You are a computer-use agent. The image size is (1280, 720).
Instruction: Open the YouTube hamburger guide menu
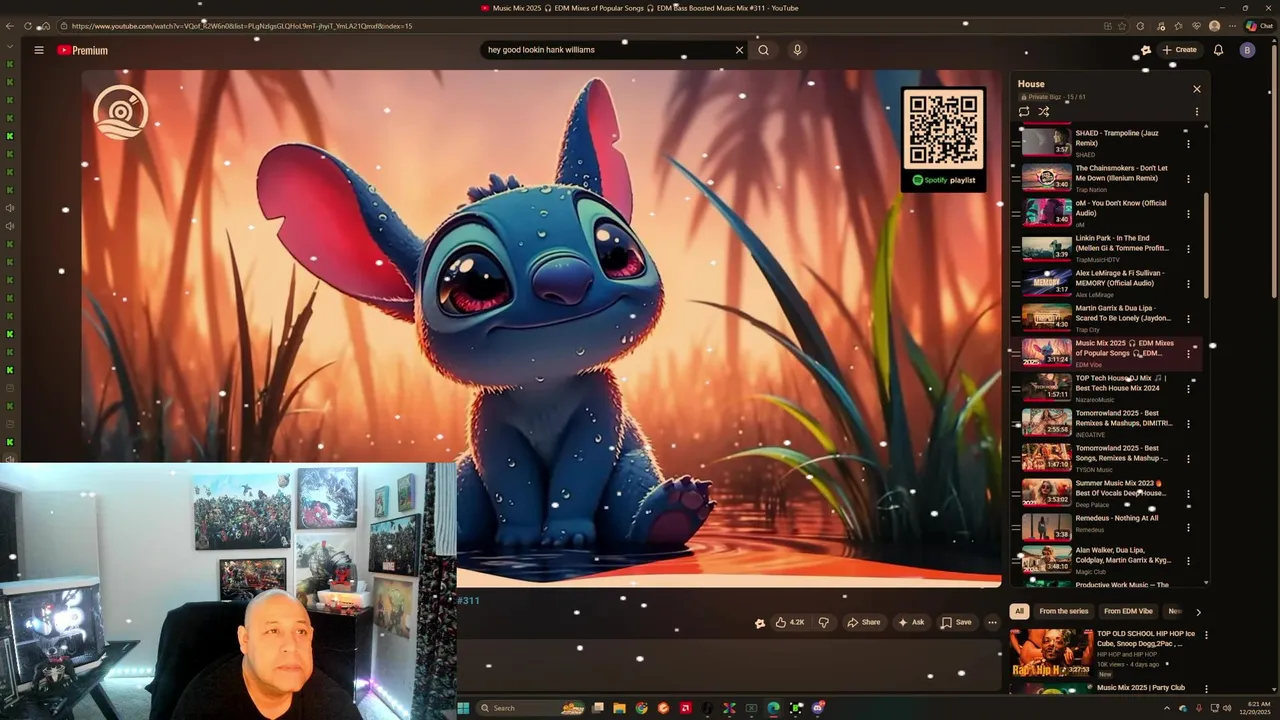click(x=39, y=50)
